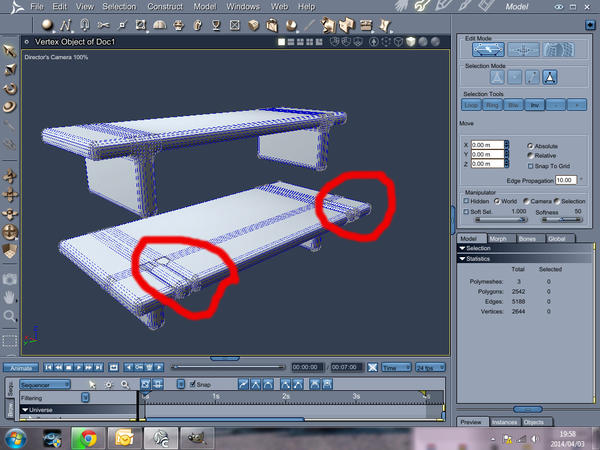Viewport: 600px width, 450px height.
Task: Switch to the first Edit Mode button
Action: (x=488, y=50)
